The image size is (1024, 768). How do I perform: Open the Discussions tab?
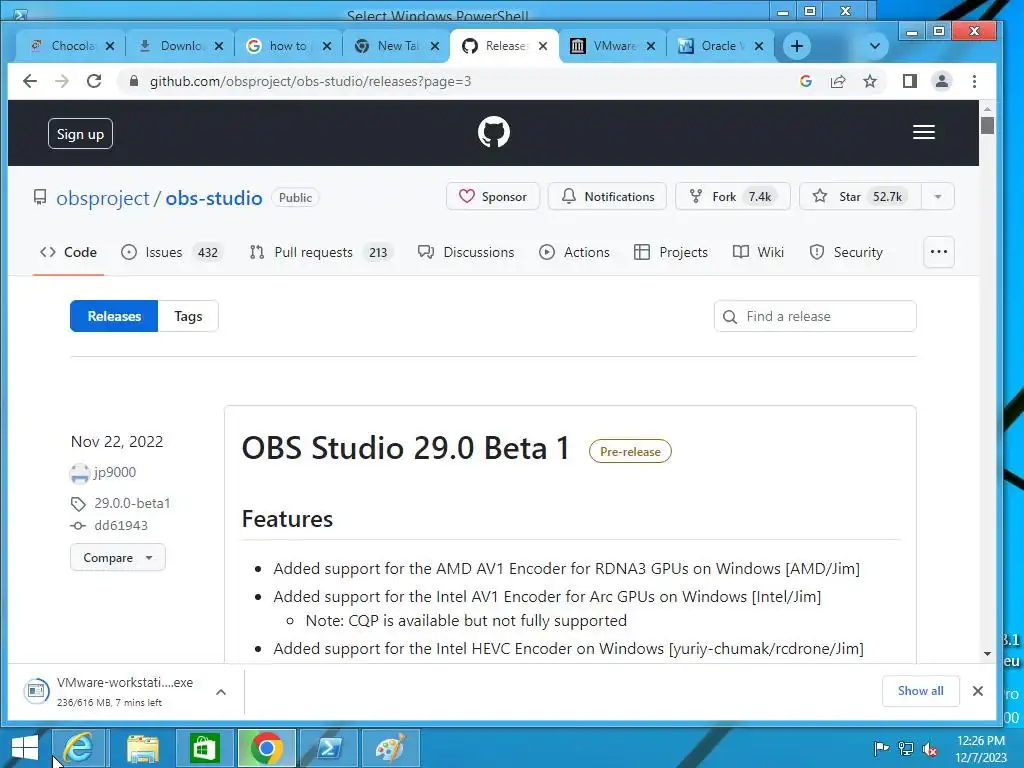466,252
